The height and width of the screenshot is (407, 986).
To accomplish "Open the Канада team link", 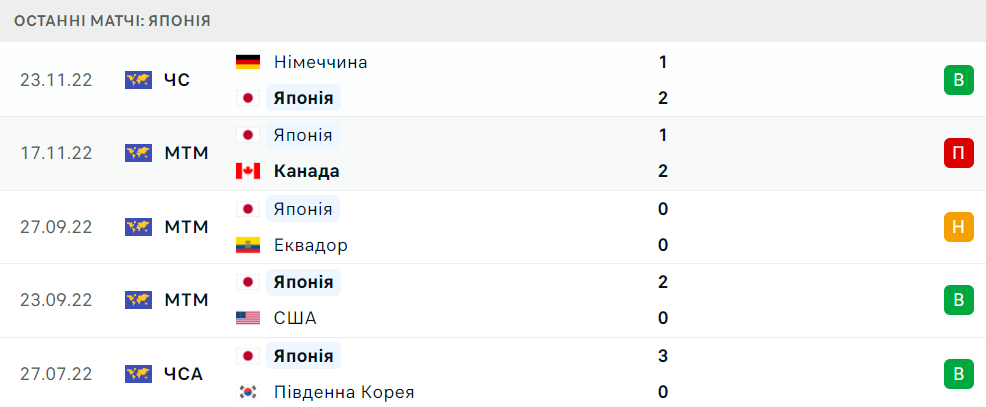I will pyautogui.click(x=306, y=171).
